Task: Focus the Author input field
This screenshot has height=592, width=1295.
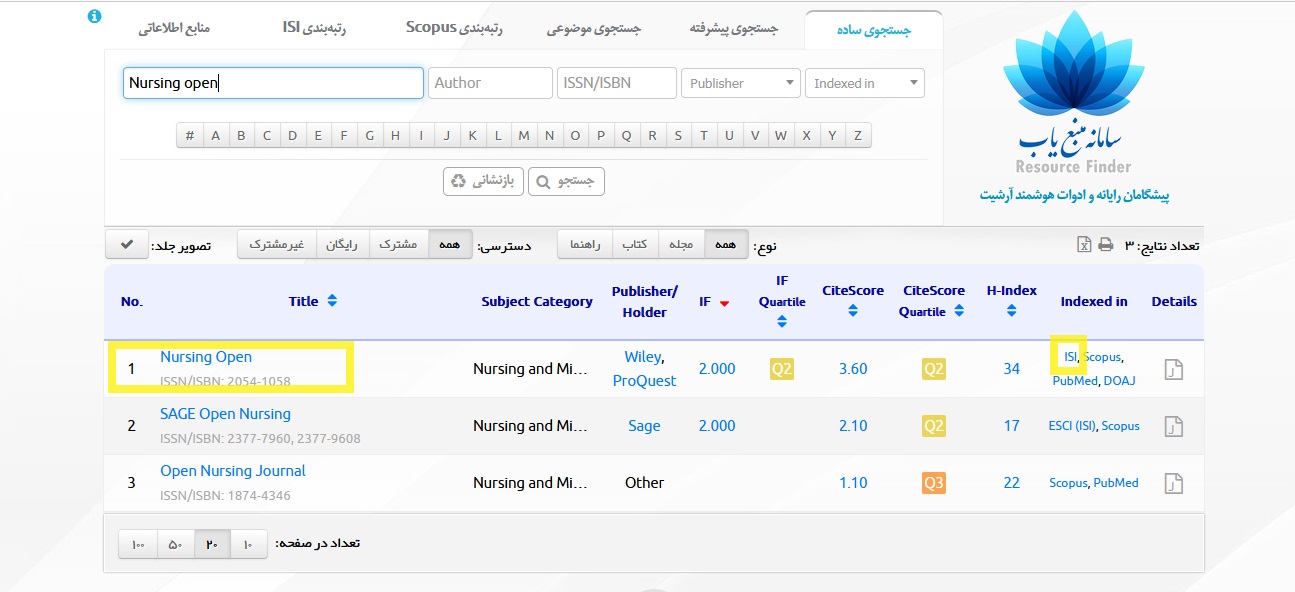Action: (x=490, y=83)
